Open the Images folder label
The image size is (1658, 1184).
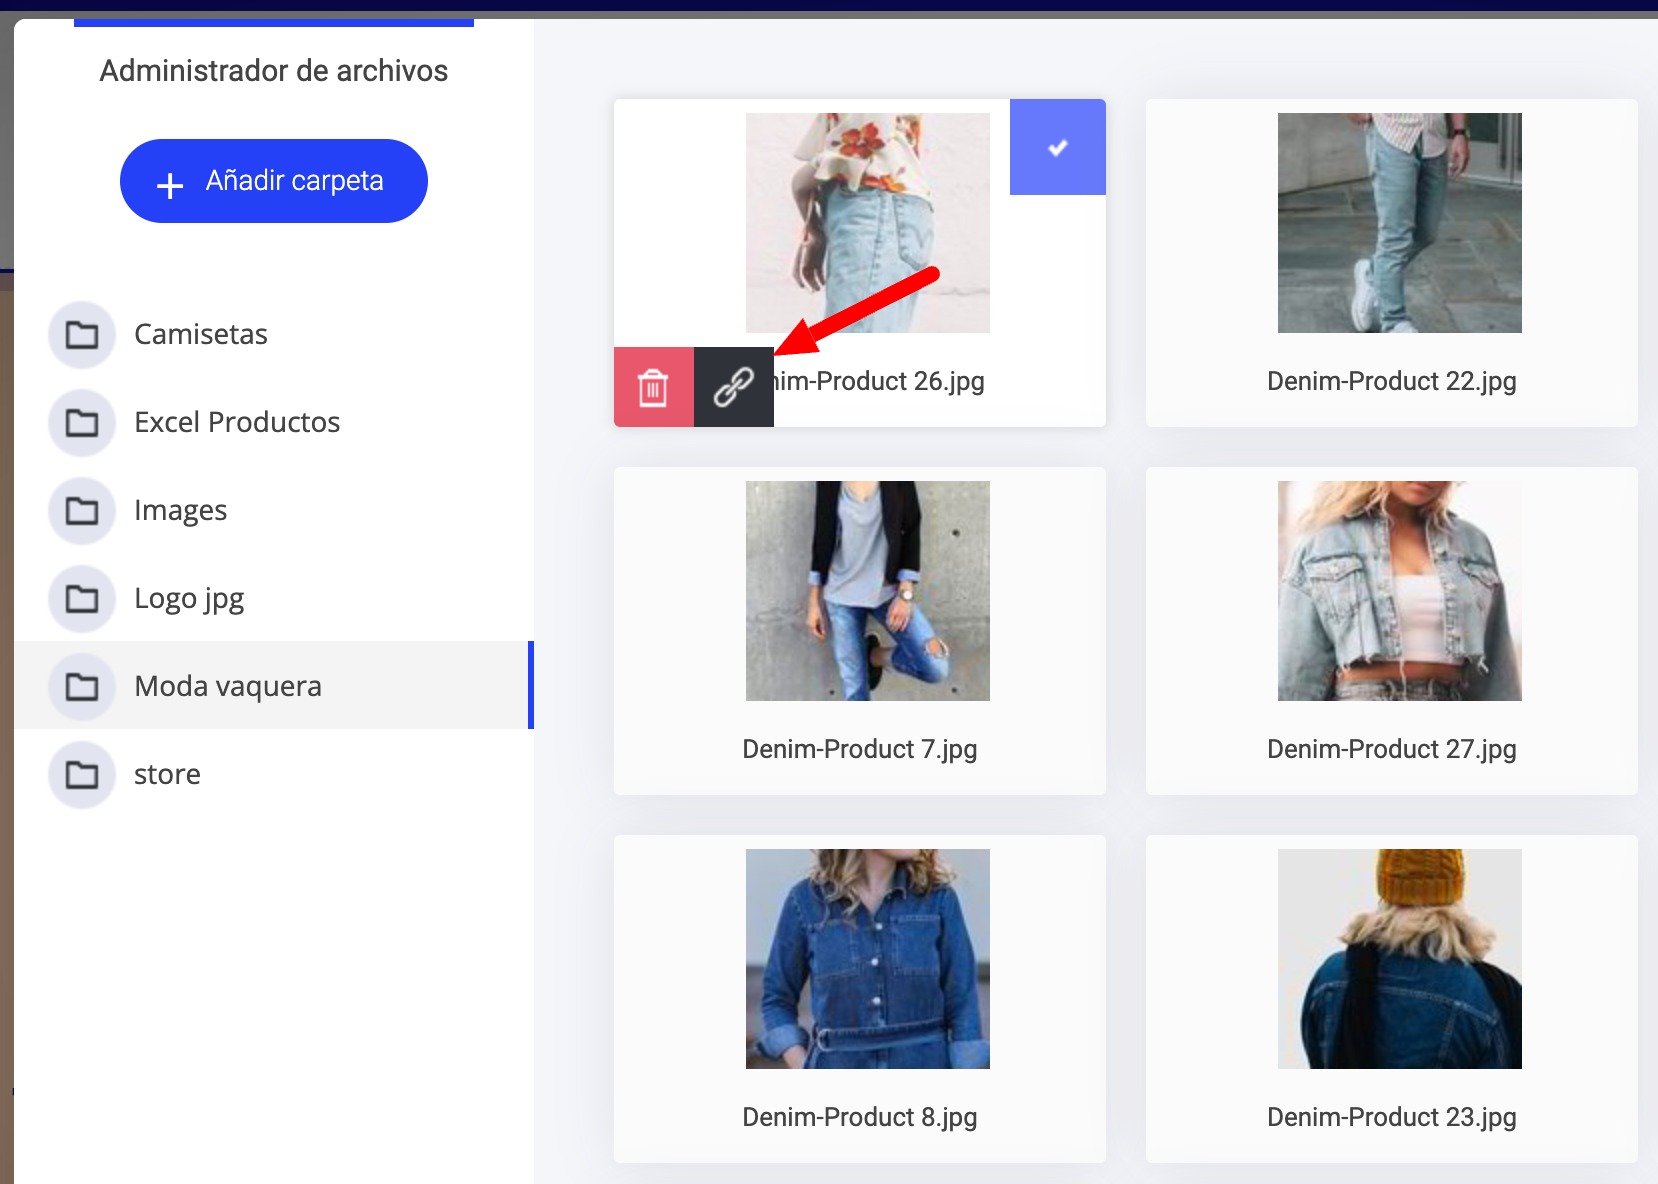click(181, 510)
